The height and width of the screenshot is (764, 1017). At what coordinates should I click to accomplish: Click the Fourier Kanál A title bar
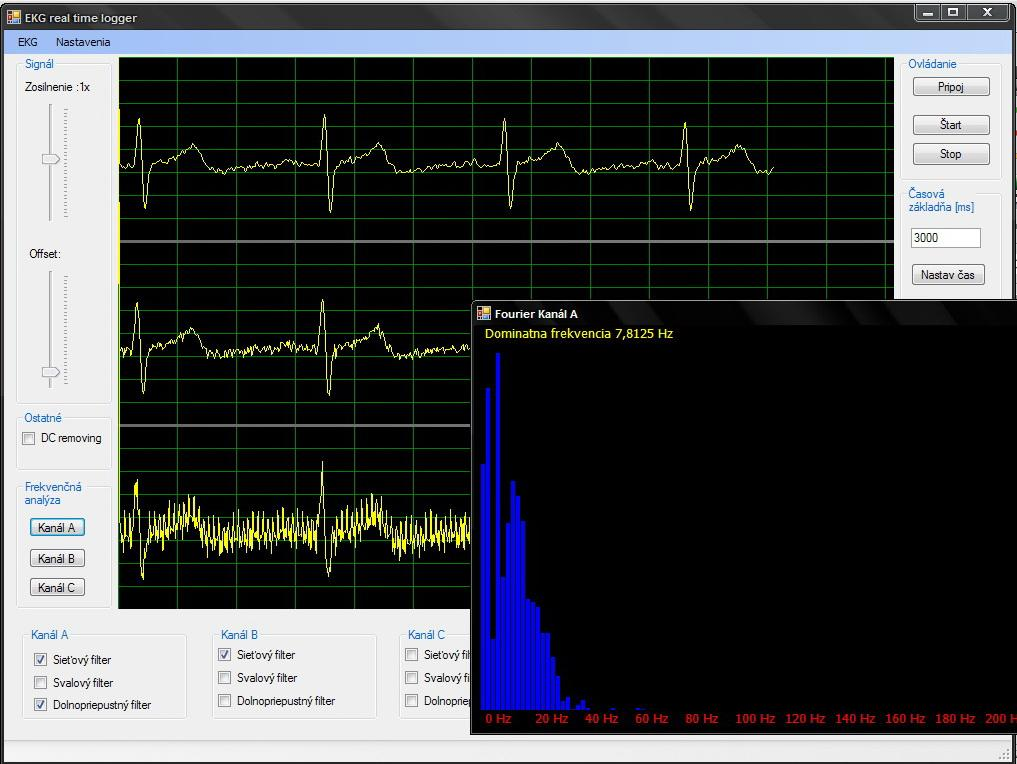[x=744, y=314]
